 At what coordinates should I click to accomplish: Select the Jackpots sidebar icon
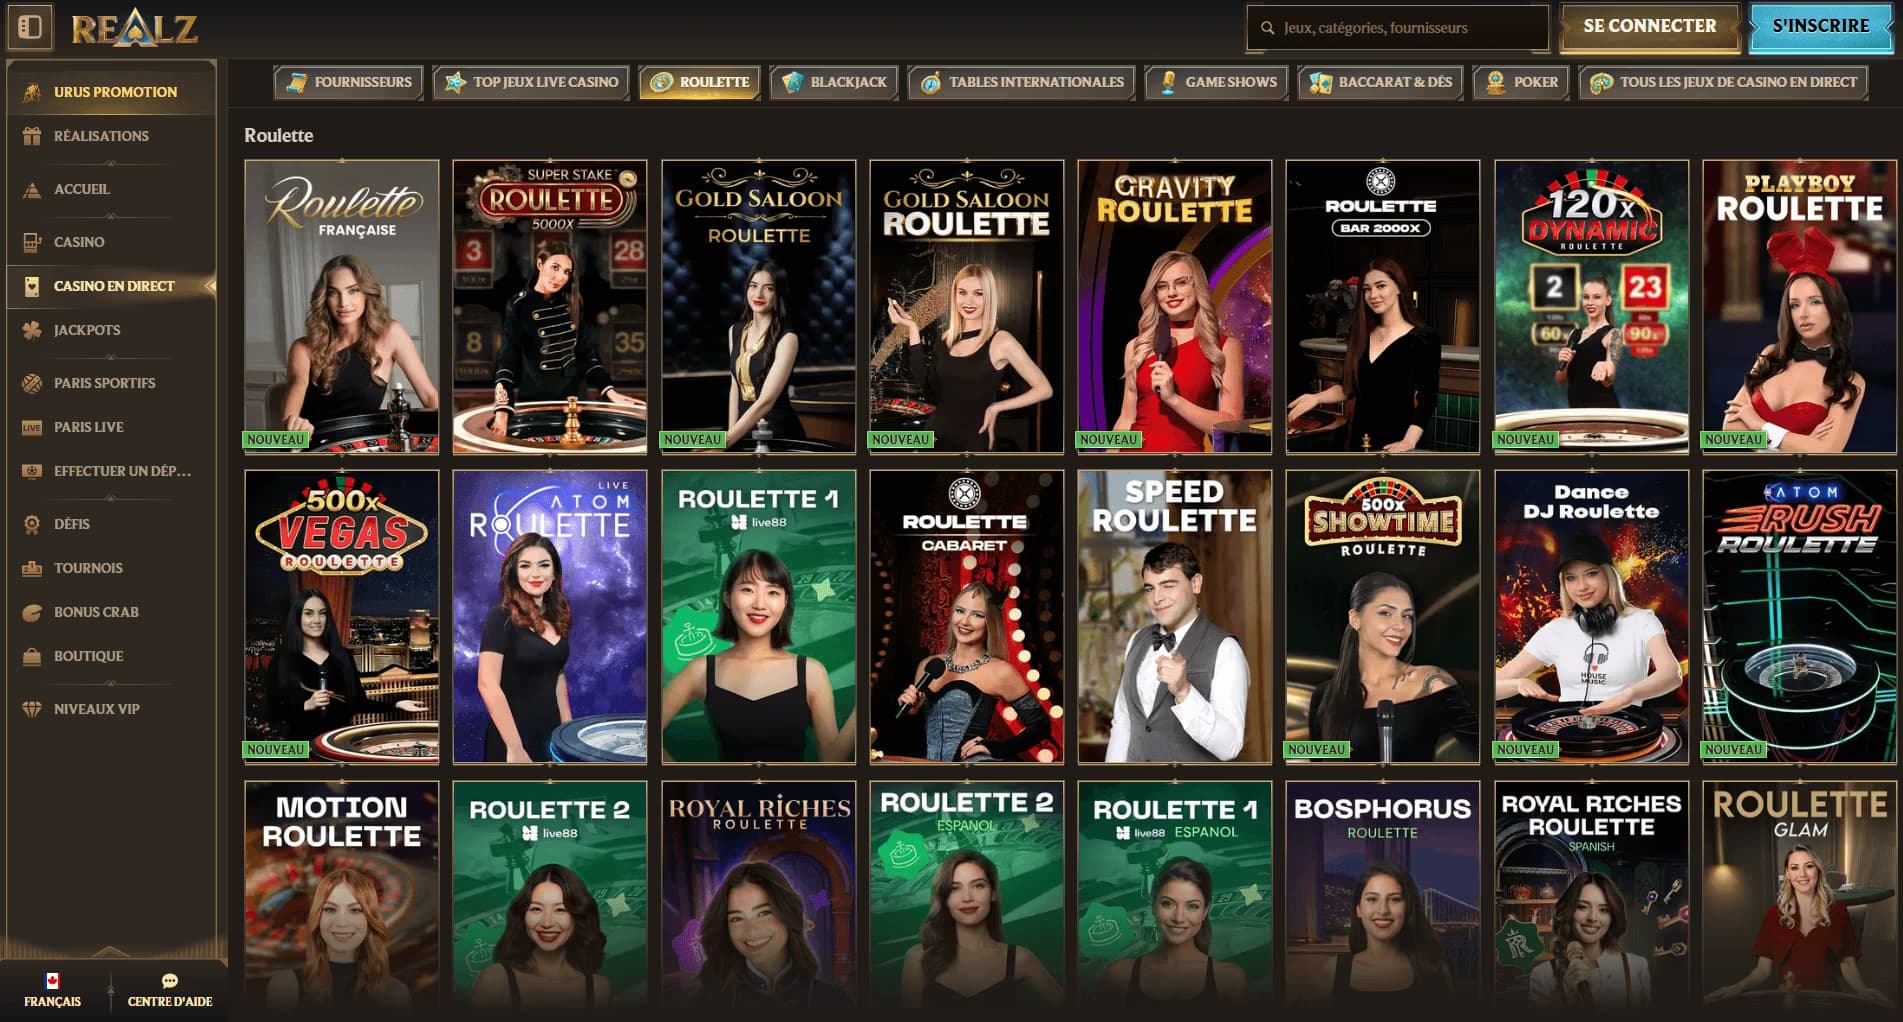pos(33,330)
